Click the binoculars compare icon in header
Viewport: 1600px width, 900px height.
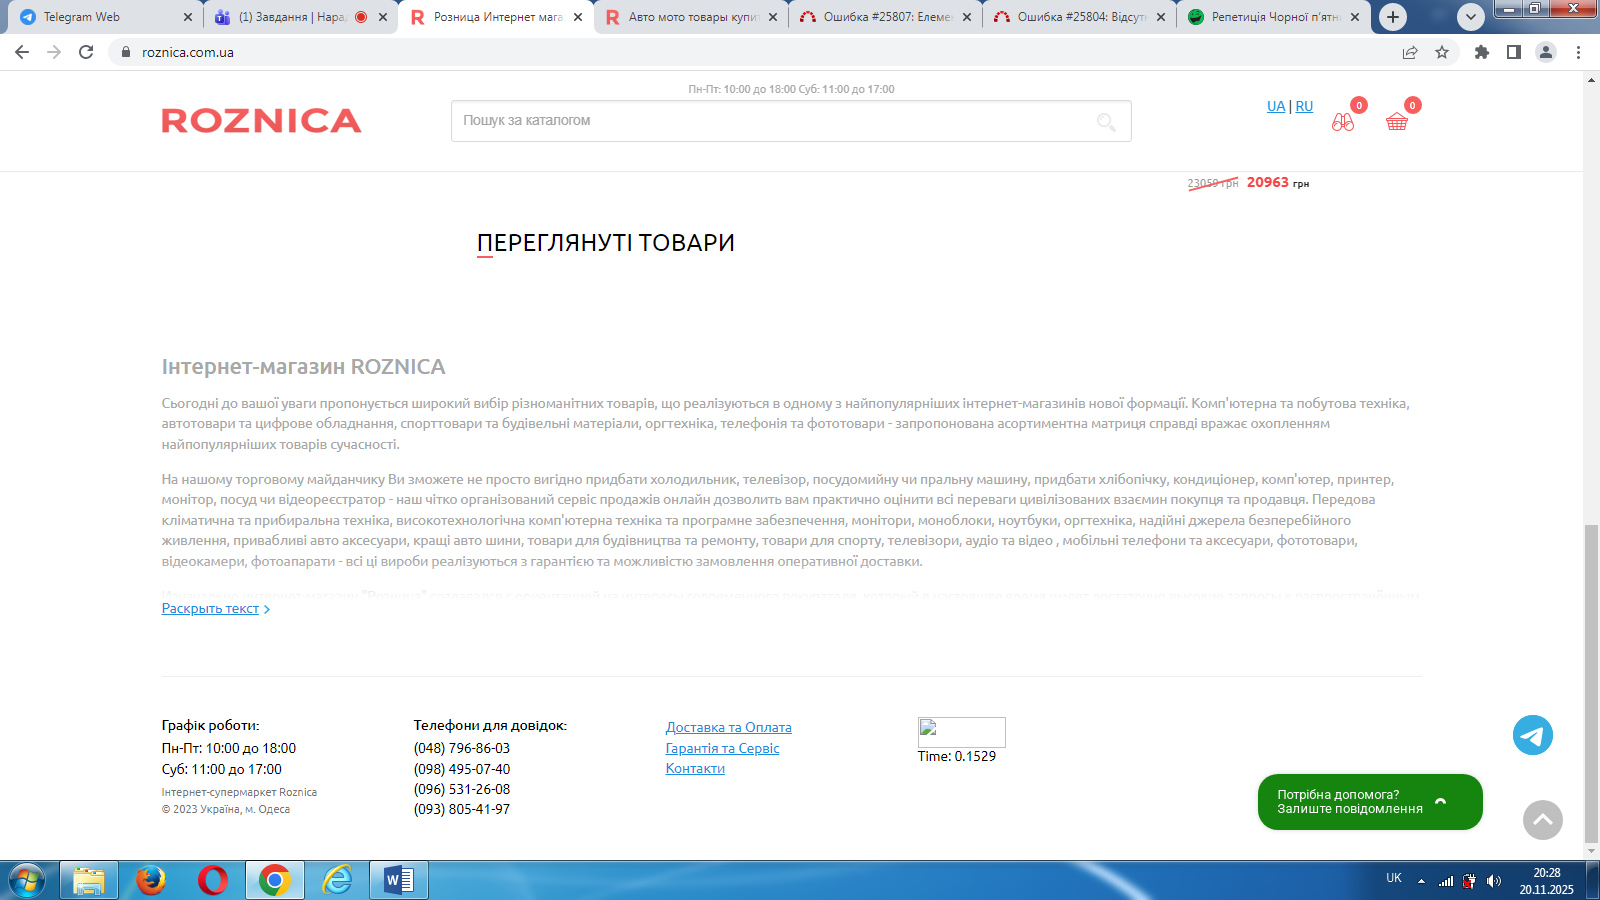[x=1342, y=122]
